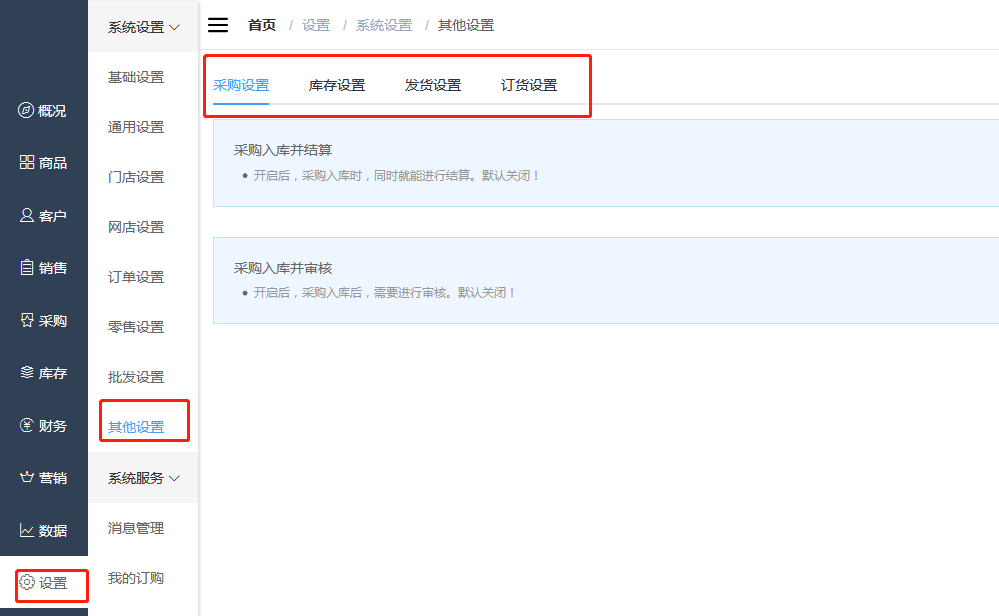Open 零售设置 submenu item
Screen dimensions: 999x616
(x=136, y=327)
